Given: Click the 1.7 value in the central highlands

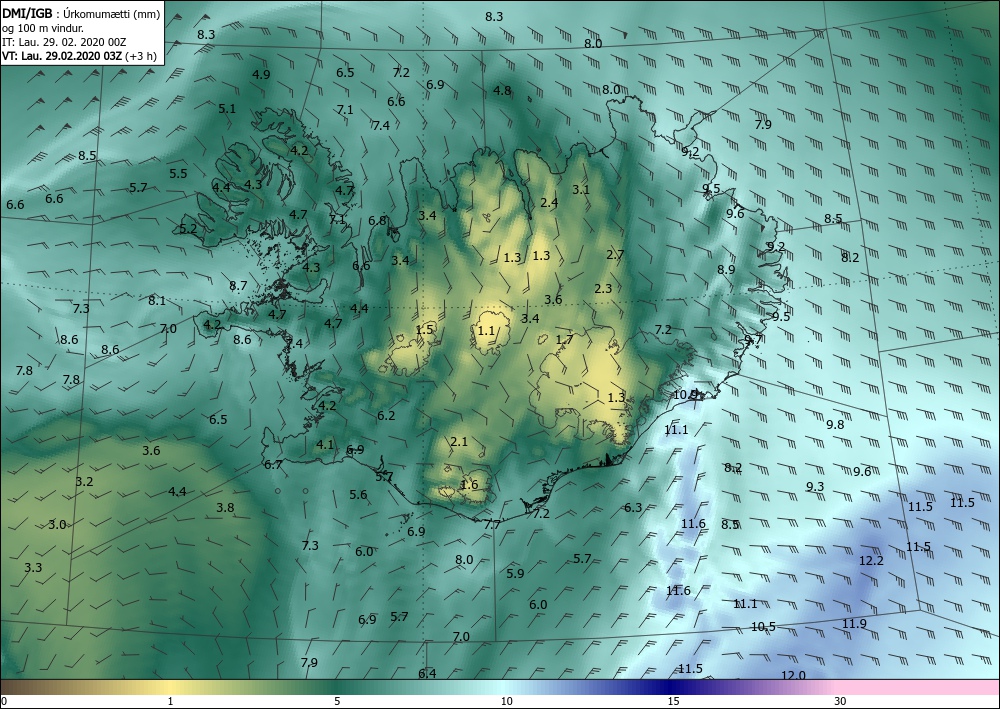Looking at the screenshot, I should [564, 340].
